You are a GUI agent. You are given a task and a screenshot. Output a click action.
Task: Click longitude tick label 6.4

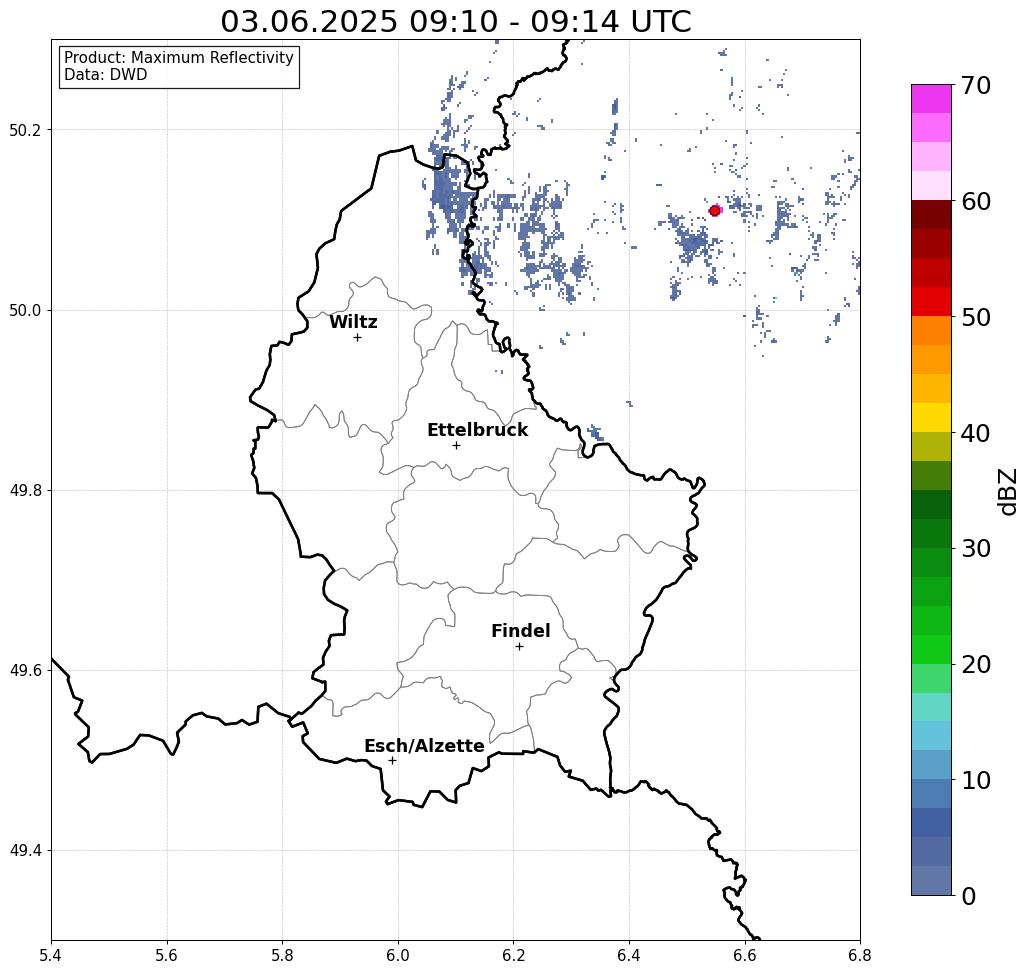pyautogui.click(x=629, y=955)
